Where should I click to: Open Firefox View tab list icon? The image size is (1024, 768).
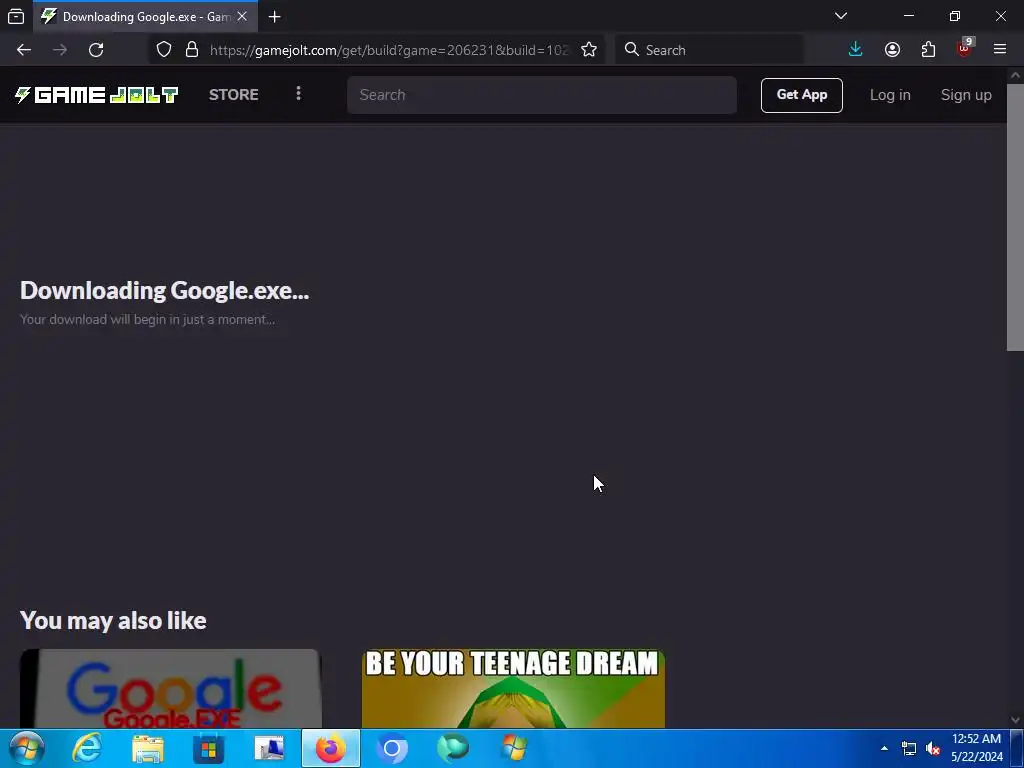click(x=16, y=16)
